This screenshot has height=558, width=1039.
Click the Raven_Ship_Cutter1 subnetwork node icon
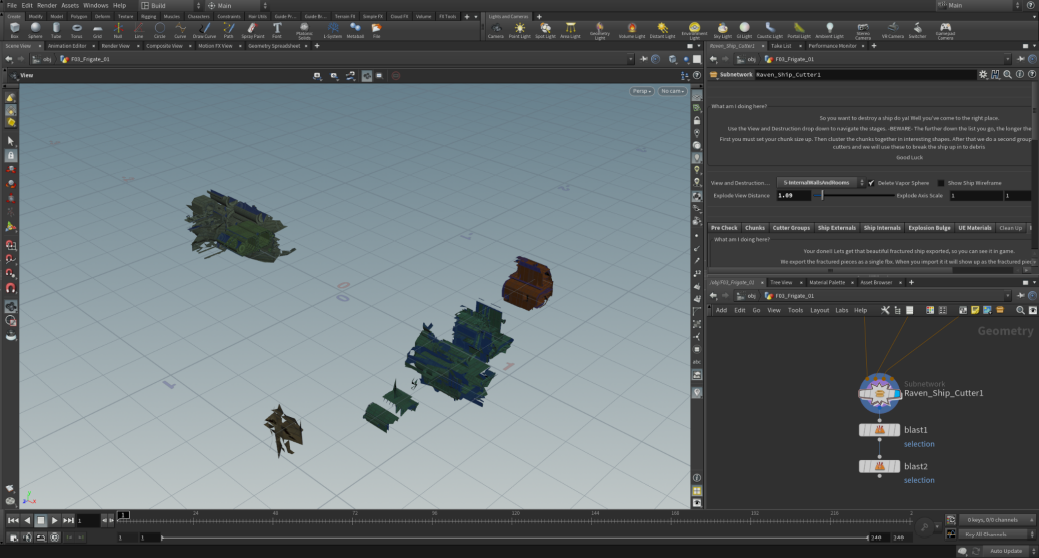(880, 394)
